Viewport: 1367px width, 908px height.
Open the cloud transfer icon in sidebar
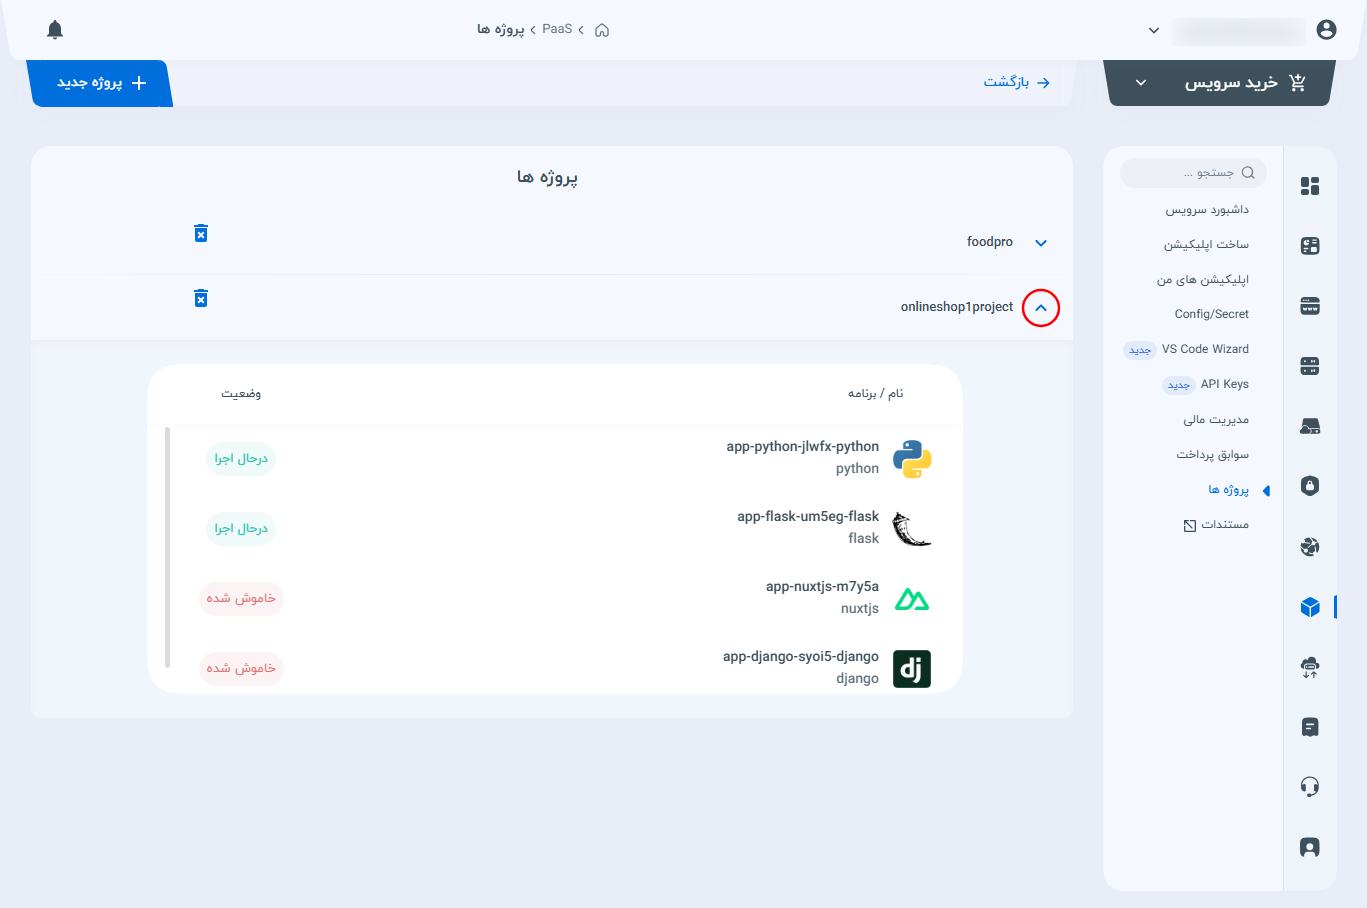[x=1310, y=667]
